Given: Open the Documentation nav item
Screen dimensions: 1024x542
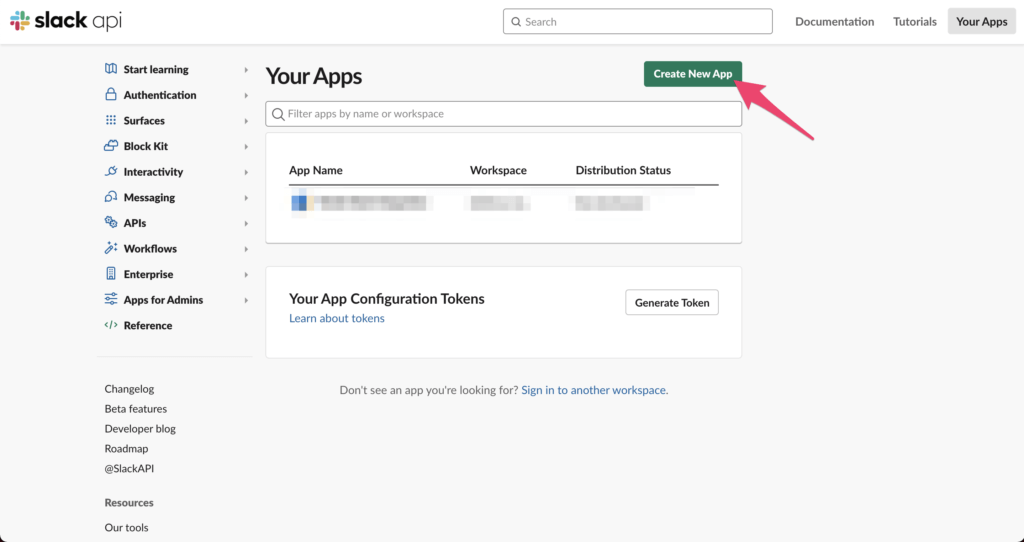Looking at the screenshot, I should click(834, 21).
